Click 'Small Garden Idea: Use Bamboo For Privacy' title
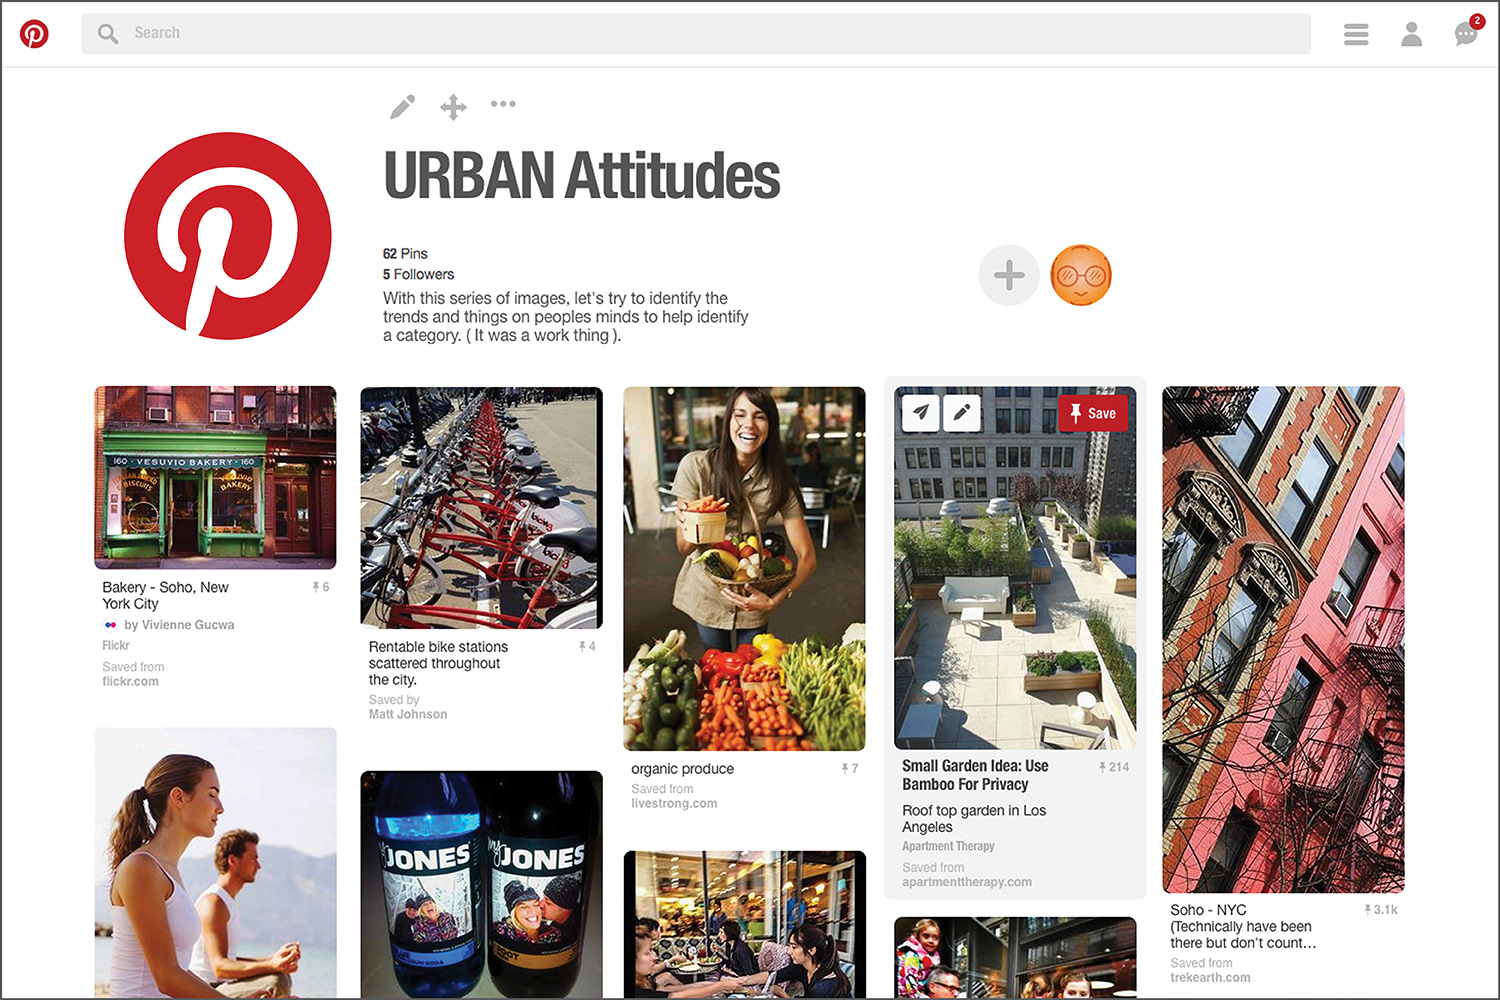 (975, 775)
